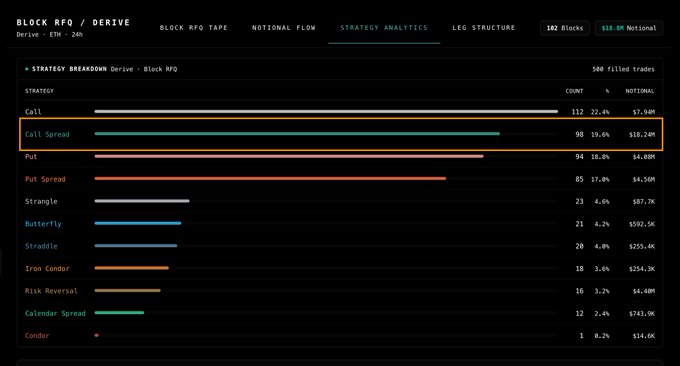Click the Call Spread notional $18.24M

pos(642,134)
